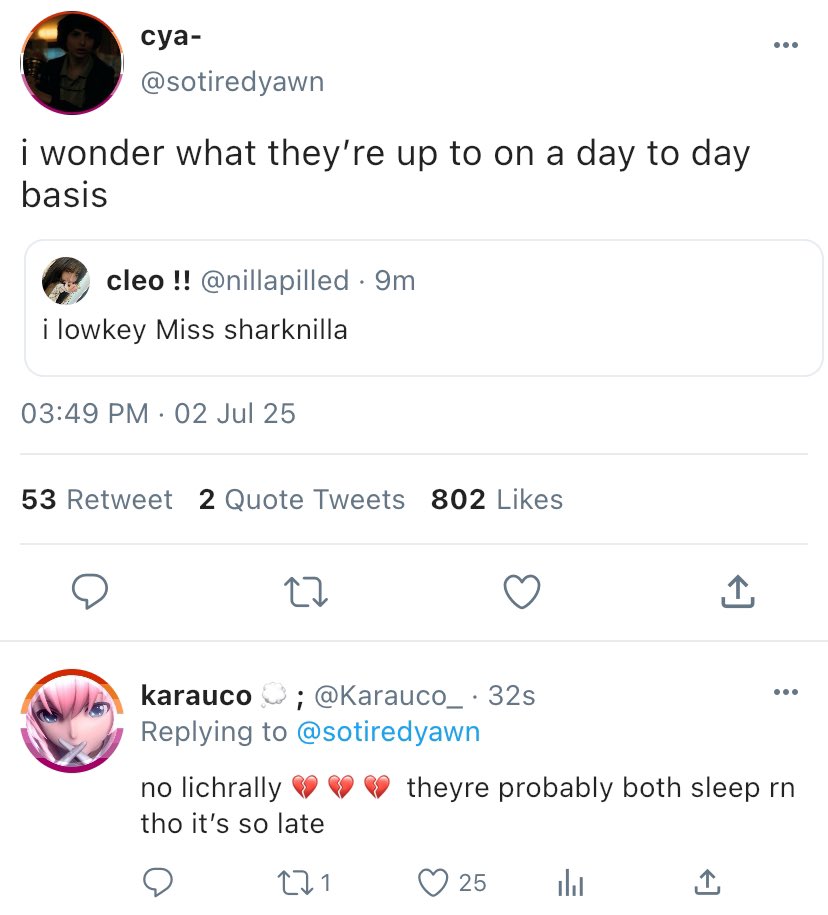View the 53 Retweets list
Viewport: 828px width, 915px height.
pyautogui.click(x=97, y=499)
